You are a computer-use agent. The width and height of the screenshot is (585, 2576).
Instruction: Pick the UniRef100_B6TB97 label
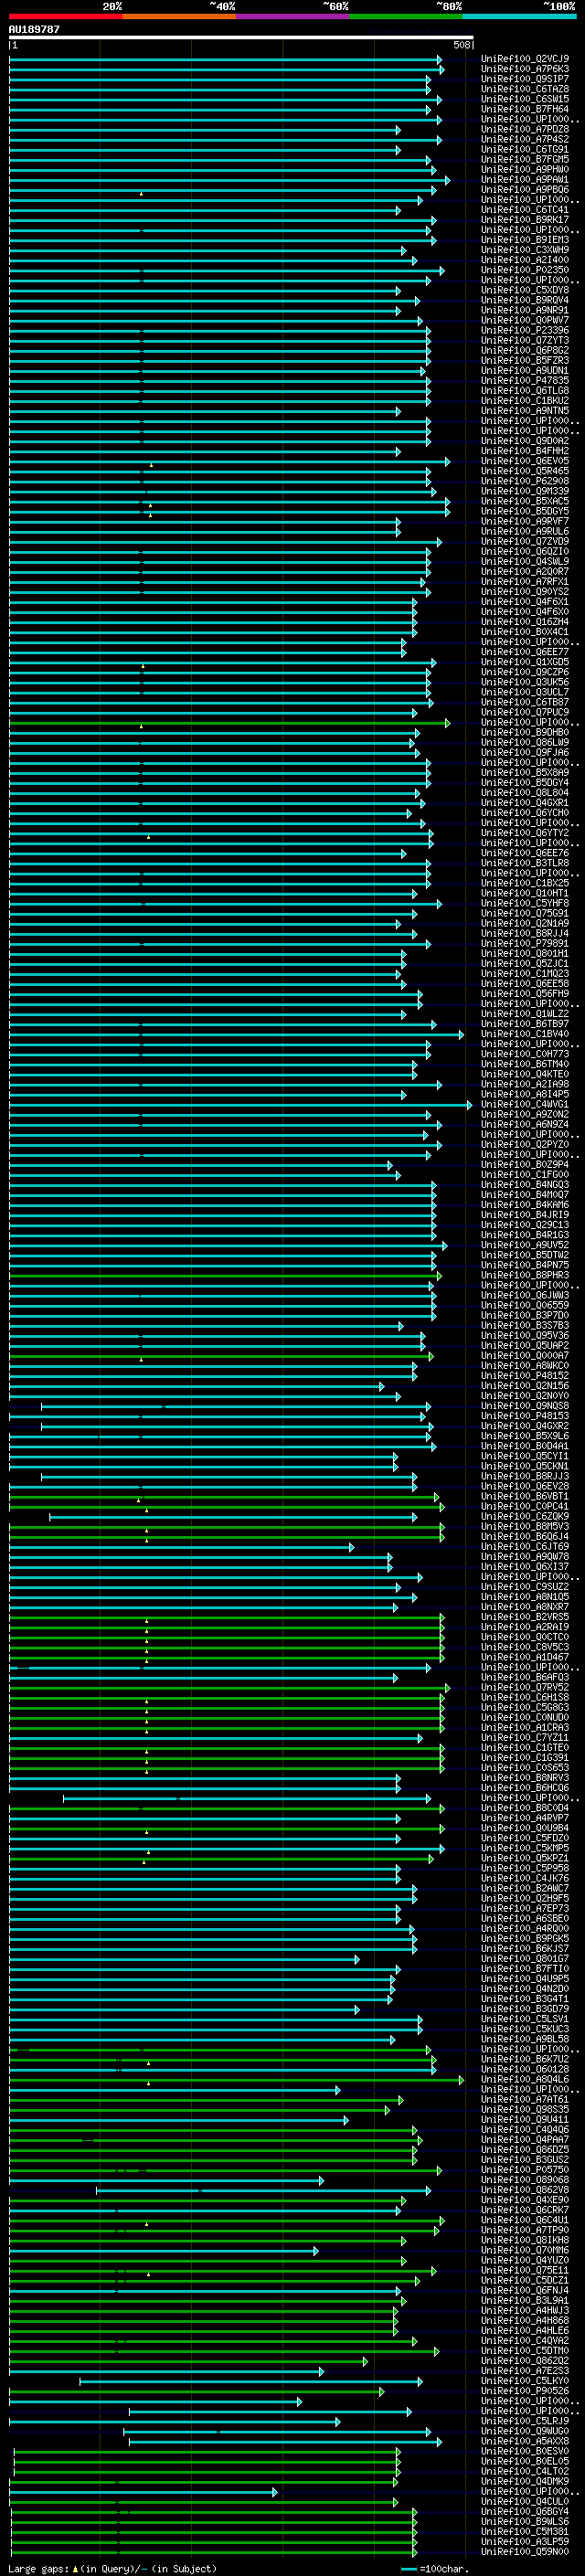[x=525, y=1024]
